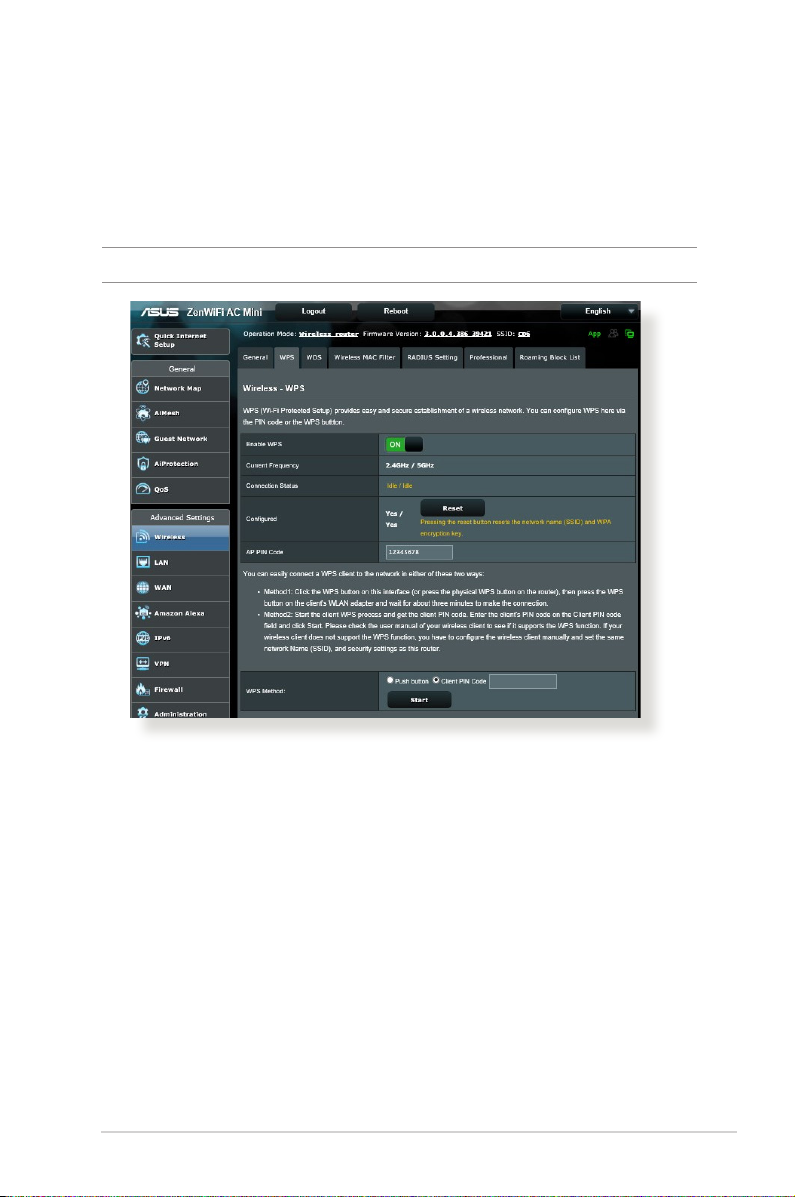Select the Push button radio option
Screen dimensions: 795x1197
(x=390, y=680)
